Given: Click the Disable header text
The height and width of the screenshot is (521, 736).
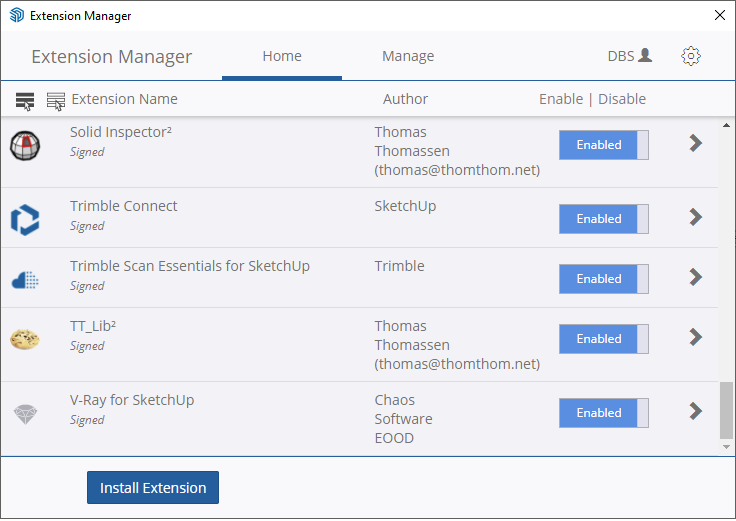Looking at the screenshot, I should [621, 99].
